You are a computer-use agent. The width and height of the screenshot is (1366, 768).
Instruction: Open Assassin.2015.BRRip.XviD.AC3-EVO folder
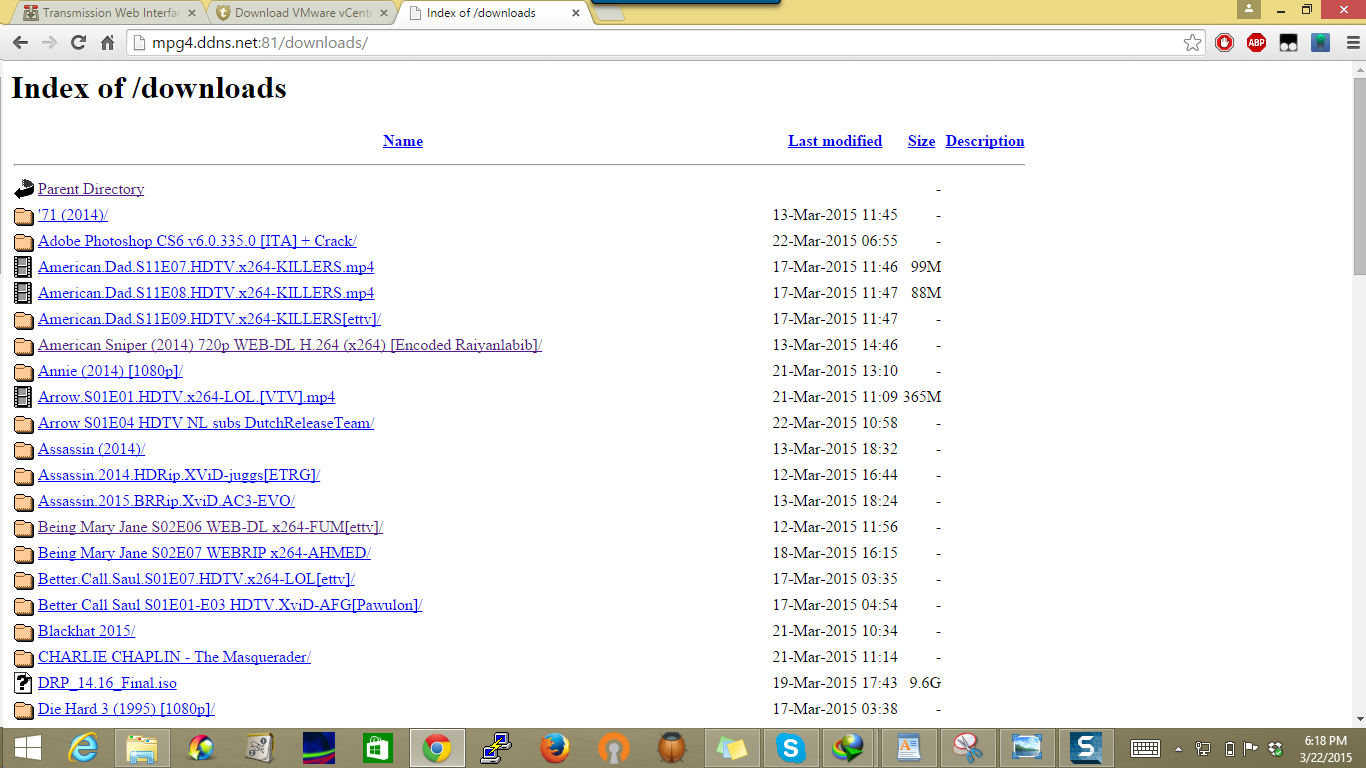tap(166, 501)
